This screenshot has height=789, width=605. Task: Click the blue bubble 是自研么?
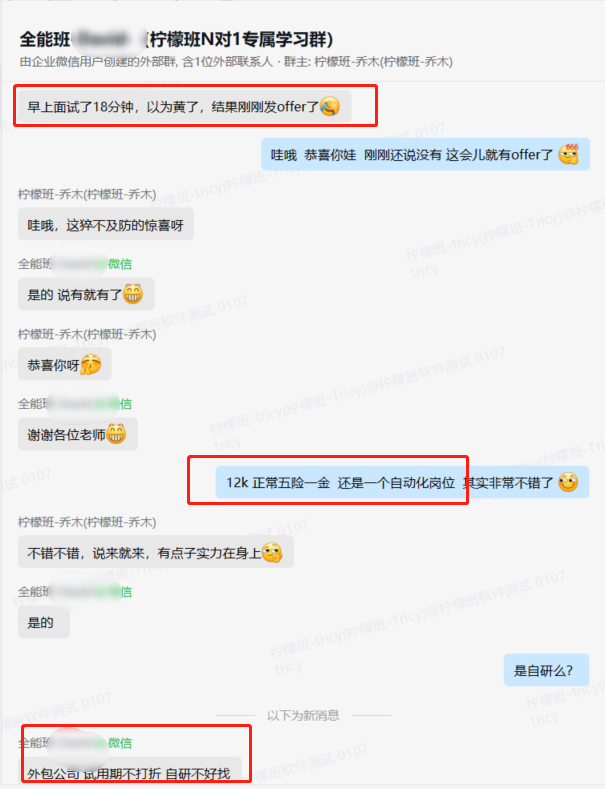point(546,670)
